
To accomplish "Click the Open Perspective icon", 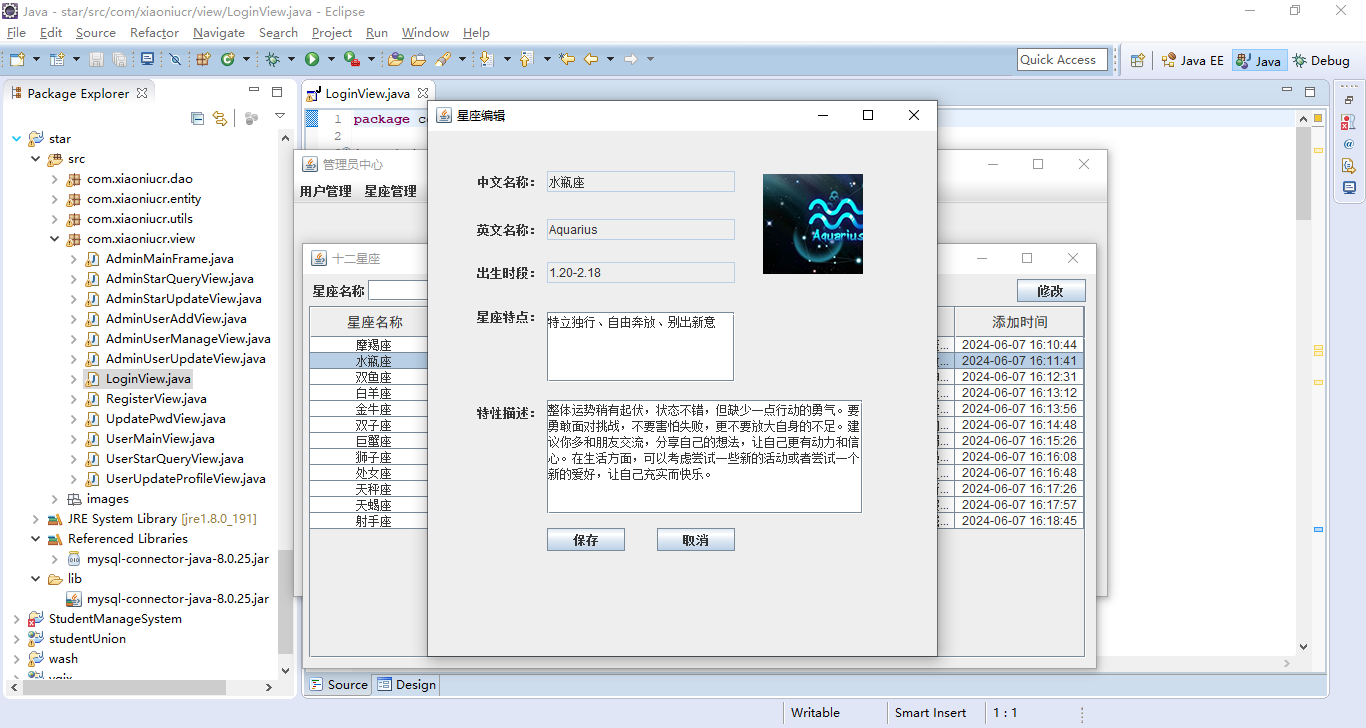I will [x=1137, y=60].
